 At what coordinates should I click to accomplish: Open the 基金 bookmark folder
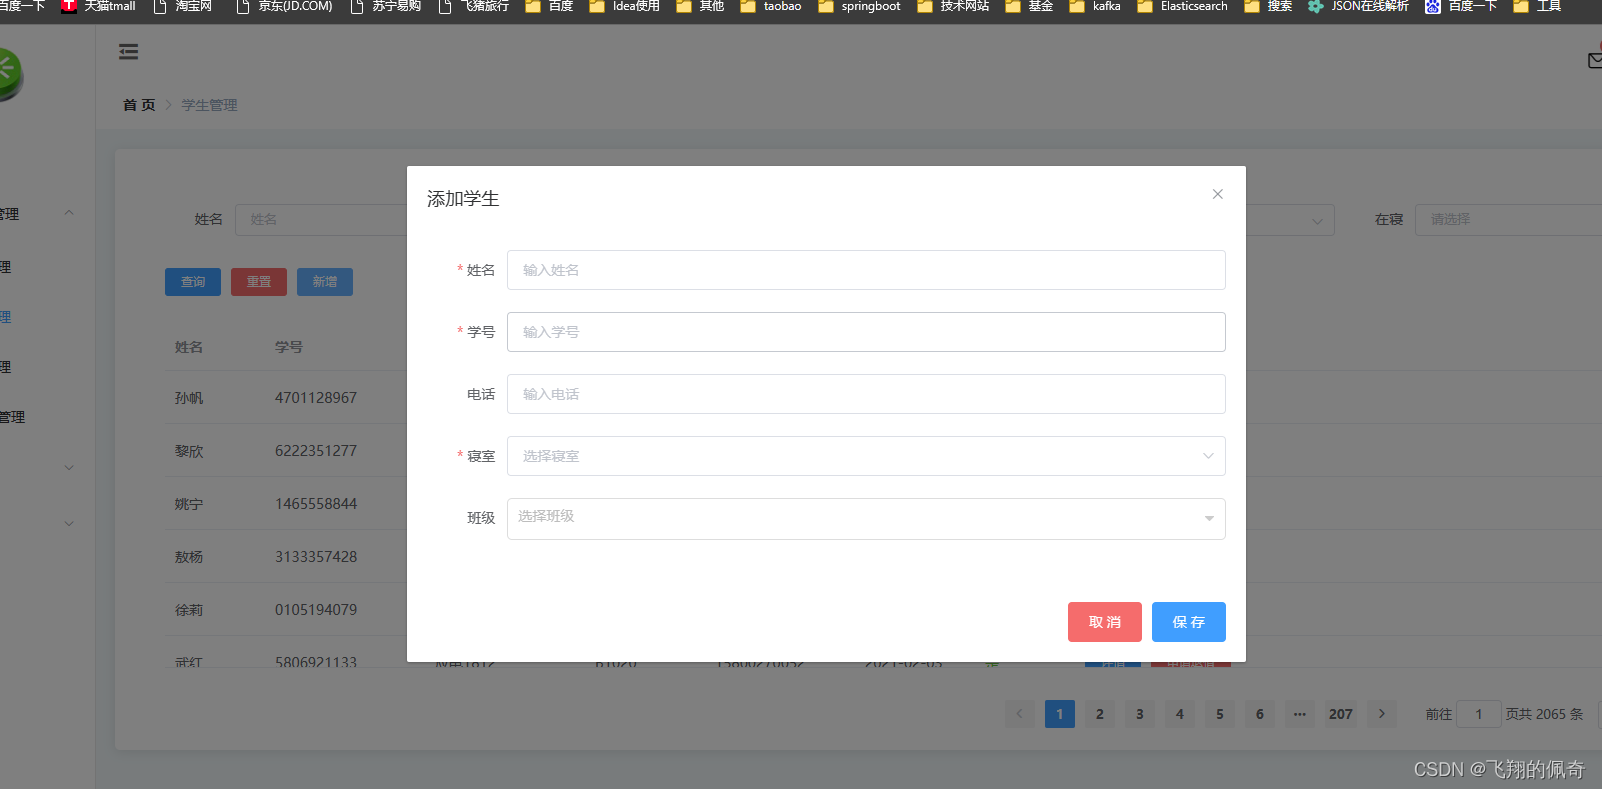pyautogui.click(x=1029, y=6)
